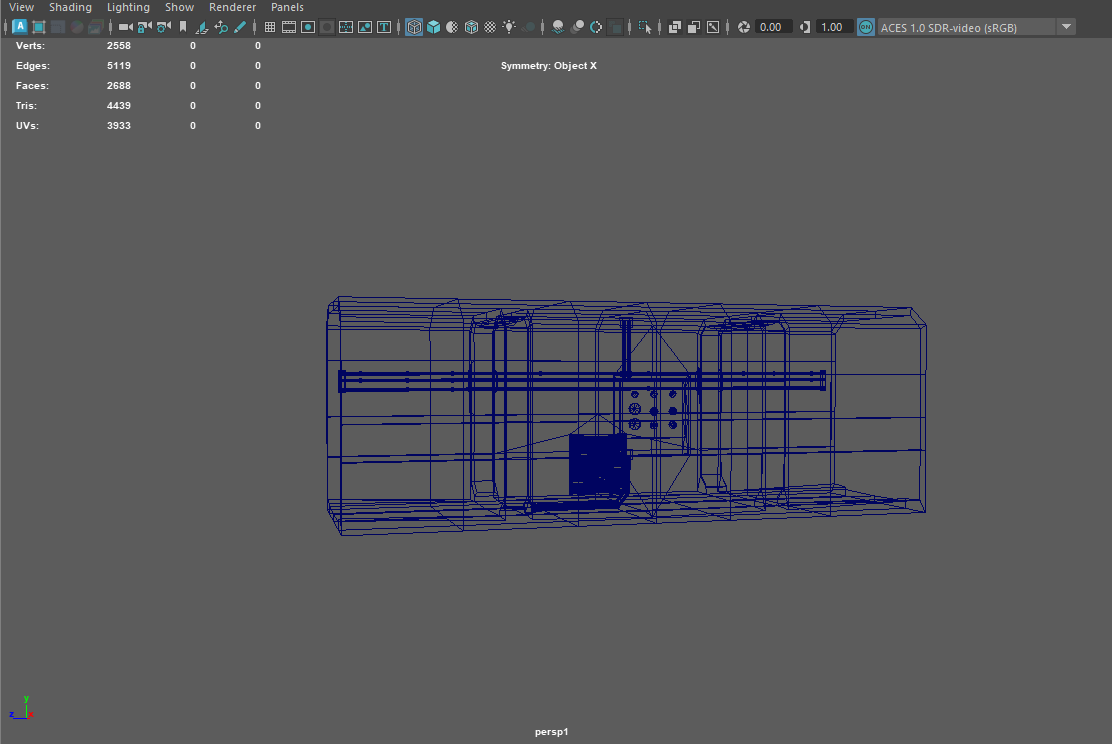Activate the 2D Pan/Zoom icon
Screen dimensions: 1112x744
[x=221, y=27]
